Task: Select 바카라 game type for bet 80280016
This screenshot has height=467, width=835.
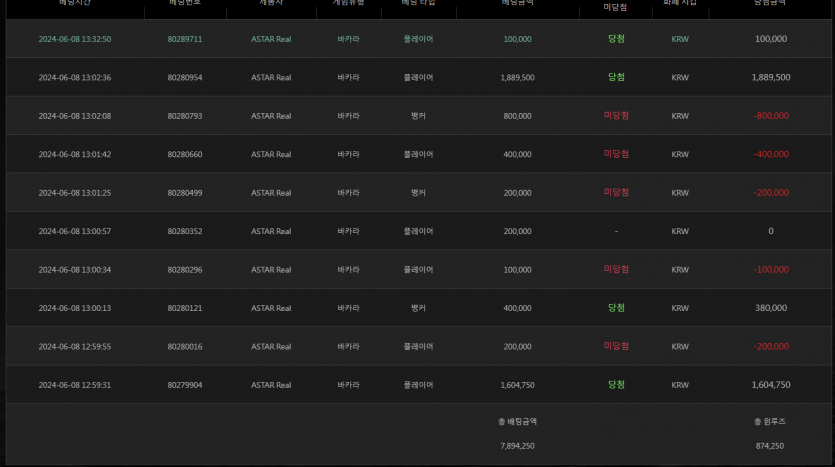Action: [x=348, y=347]
